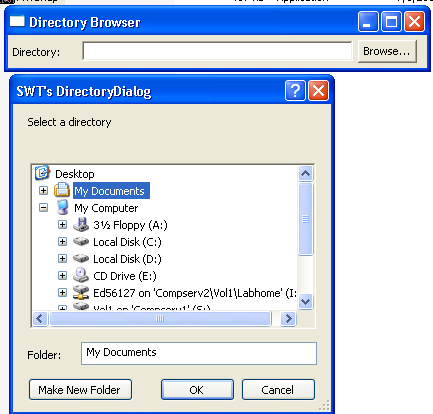Image resolution: width=433 pixels, height=414 pixels.
Task: Expand the My Documents node
Action: [43, 190]
